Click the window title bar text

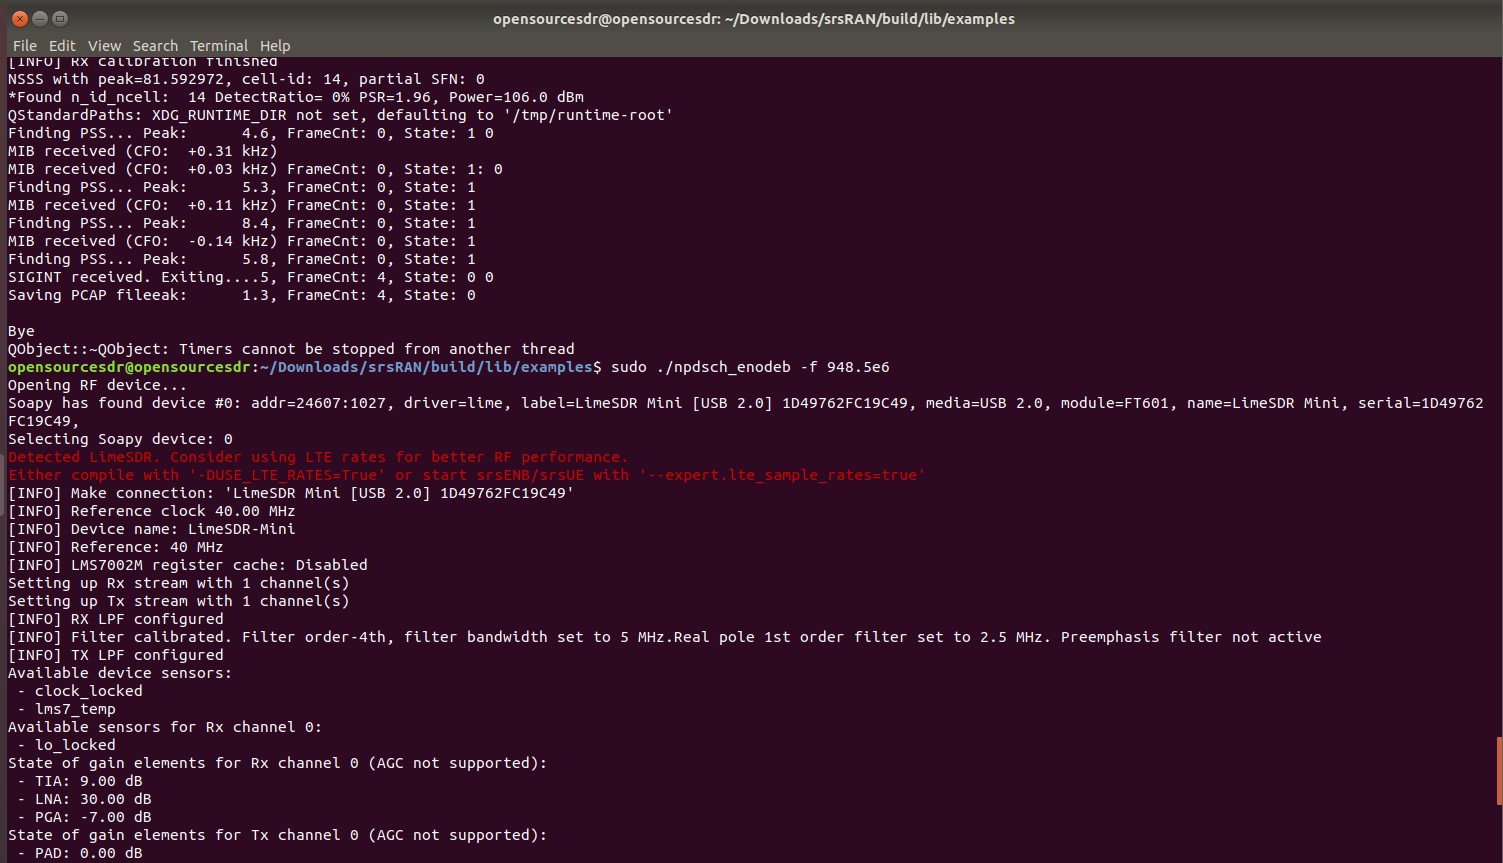pyautogui.click(x=754, y=19)
